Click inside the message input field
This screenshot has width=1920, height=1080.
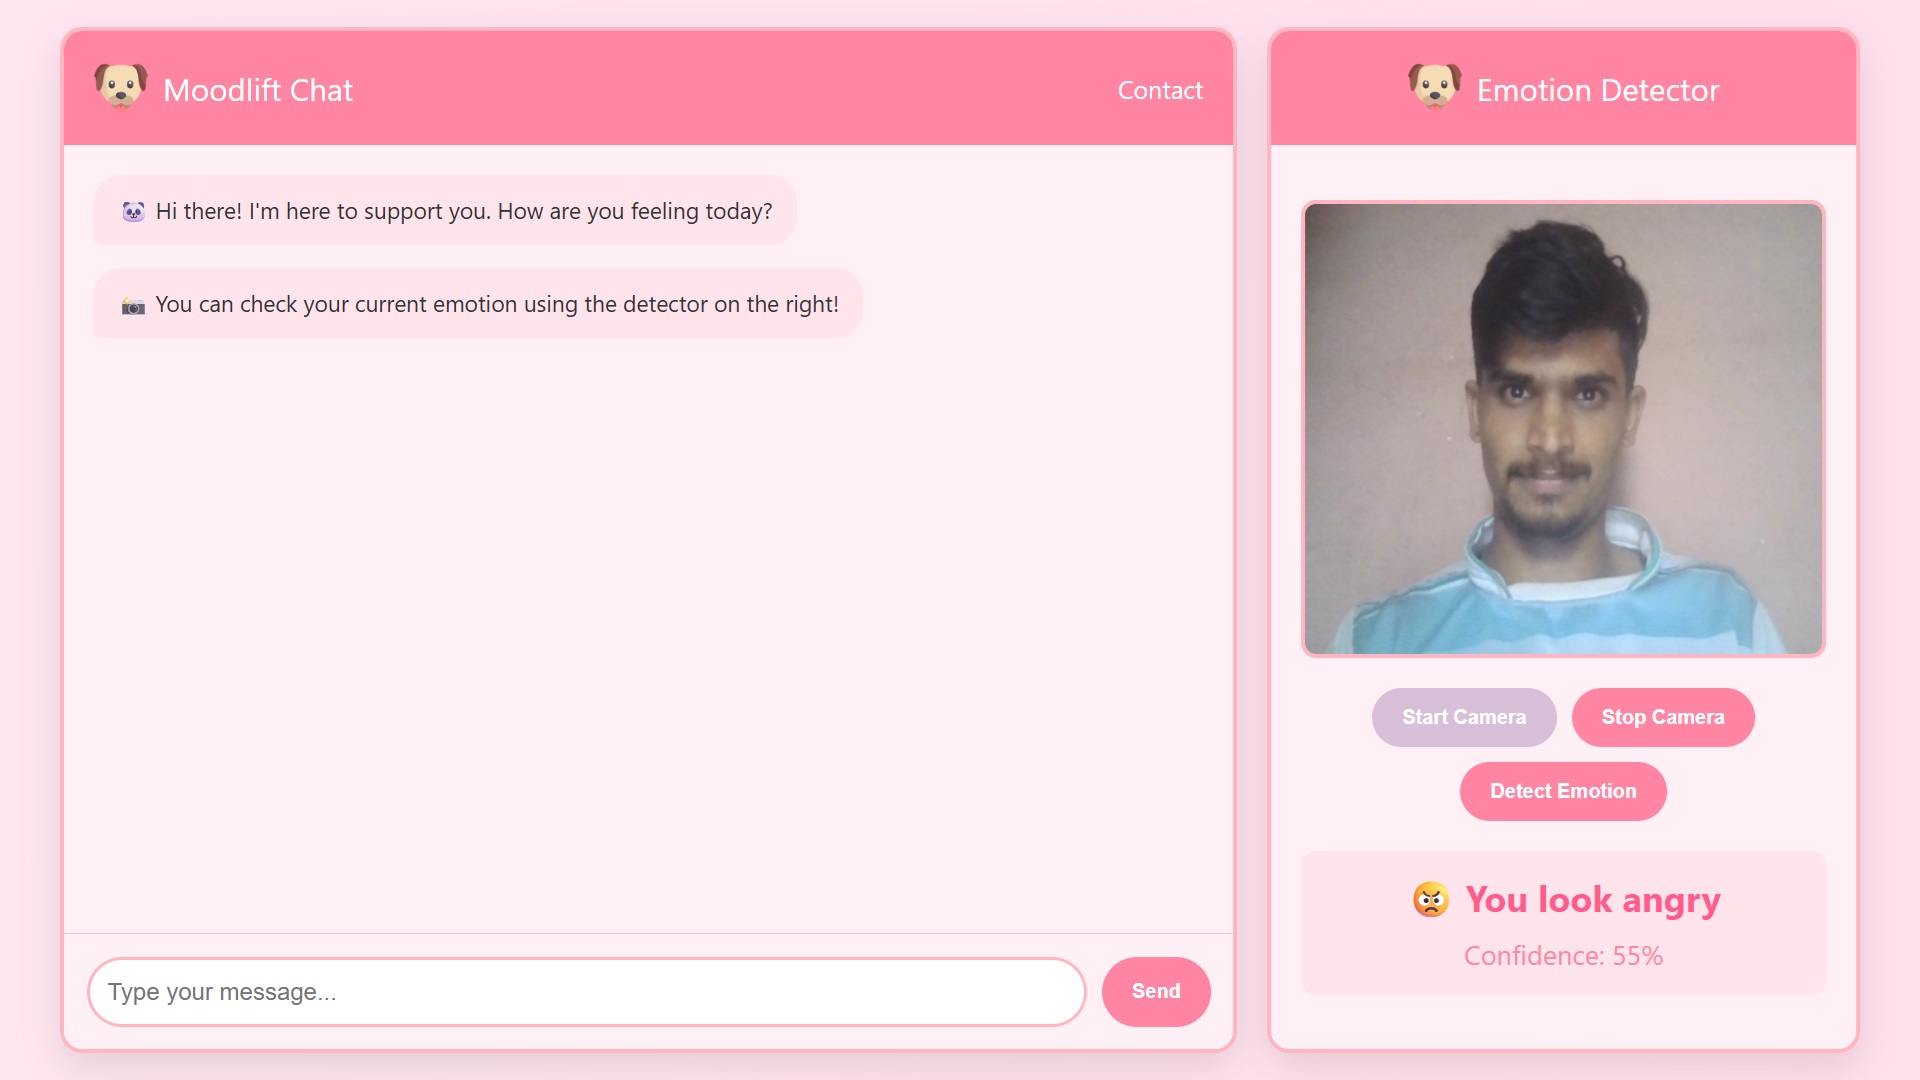(x=587, y=991)
